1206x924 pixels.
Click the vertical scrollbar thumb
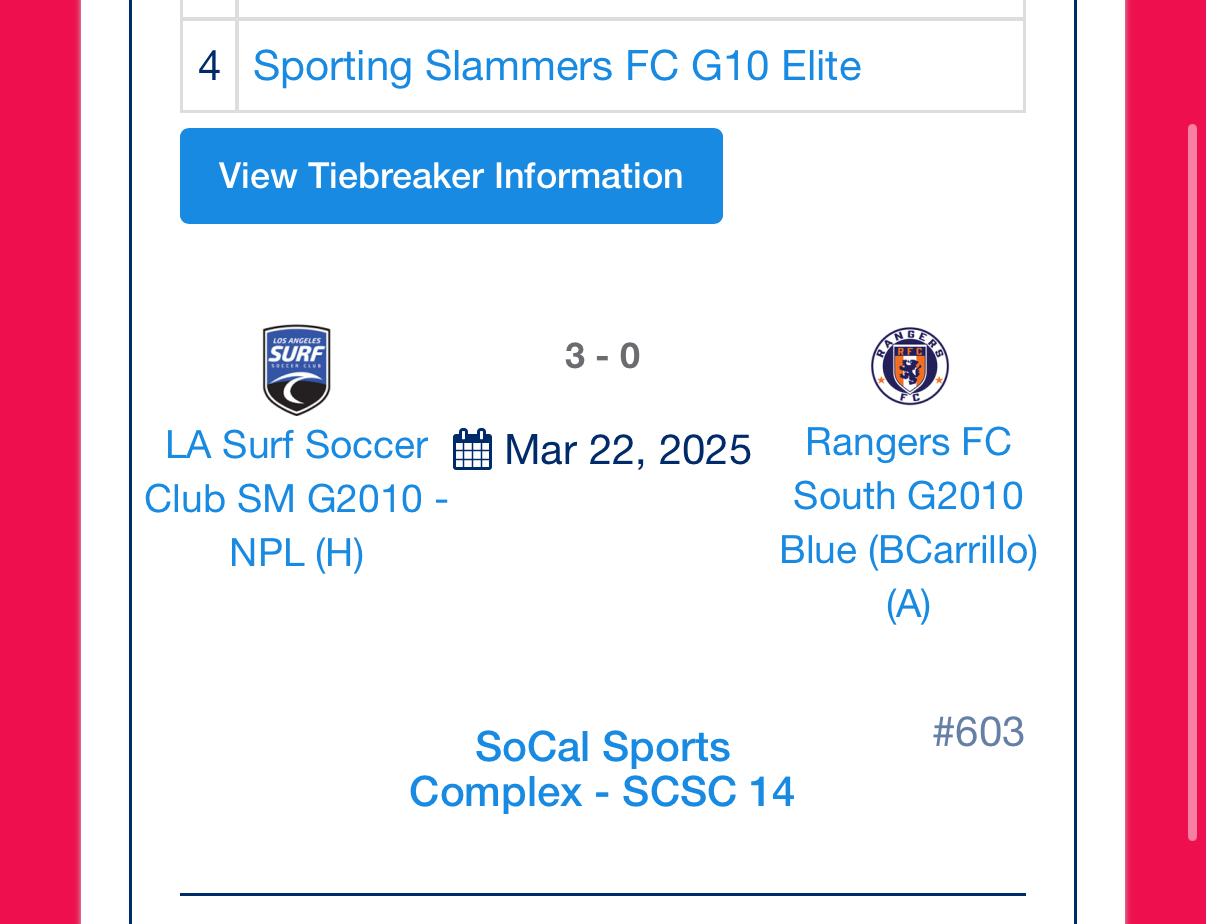pos(1192,482)
